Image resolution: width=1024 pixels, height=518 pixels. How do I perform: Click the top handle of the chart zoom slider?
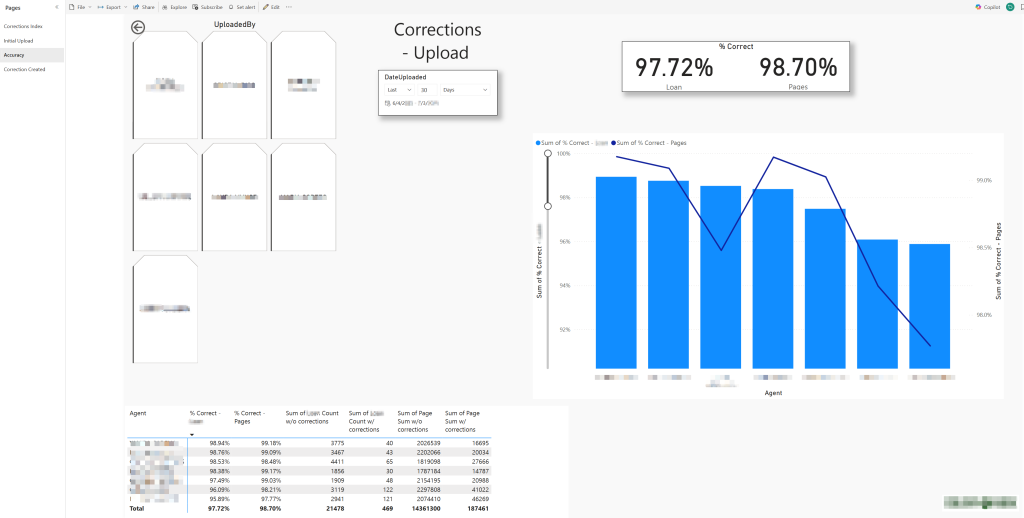(548, 154)
